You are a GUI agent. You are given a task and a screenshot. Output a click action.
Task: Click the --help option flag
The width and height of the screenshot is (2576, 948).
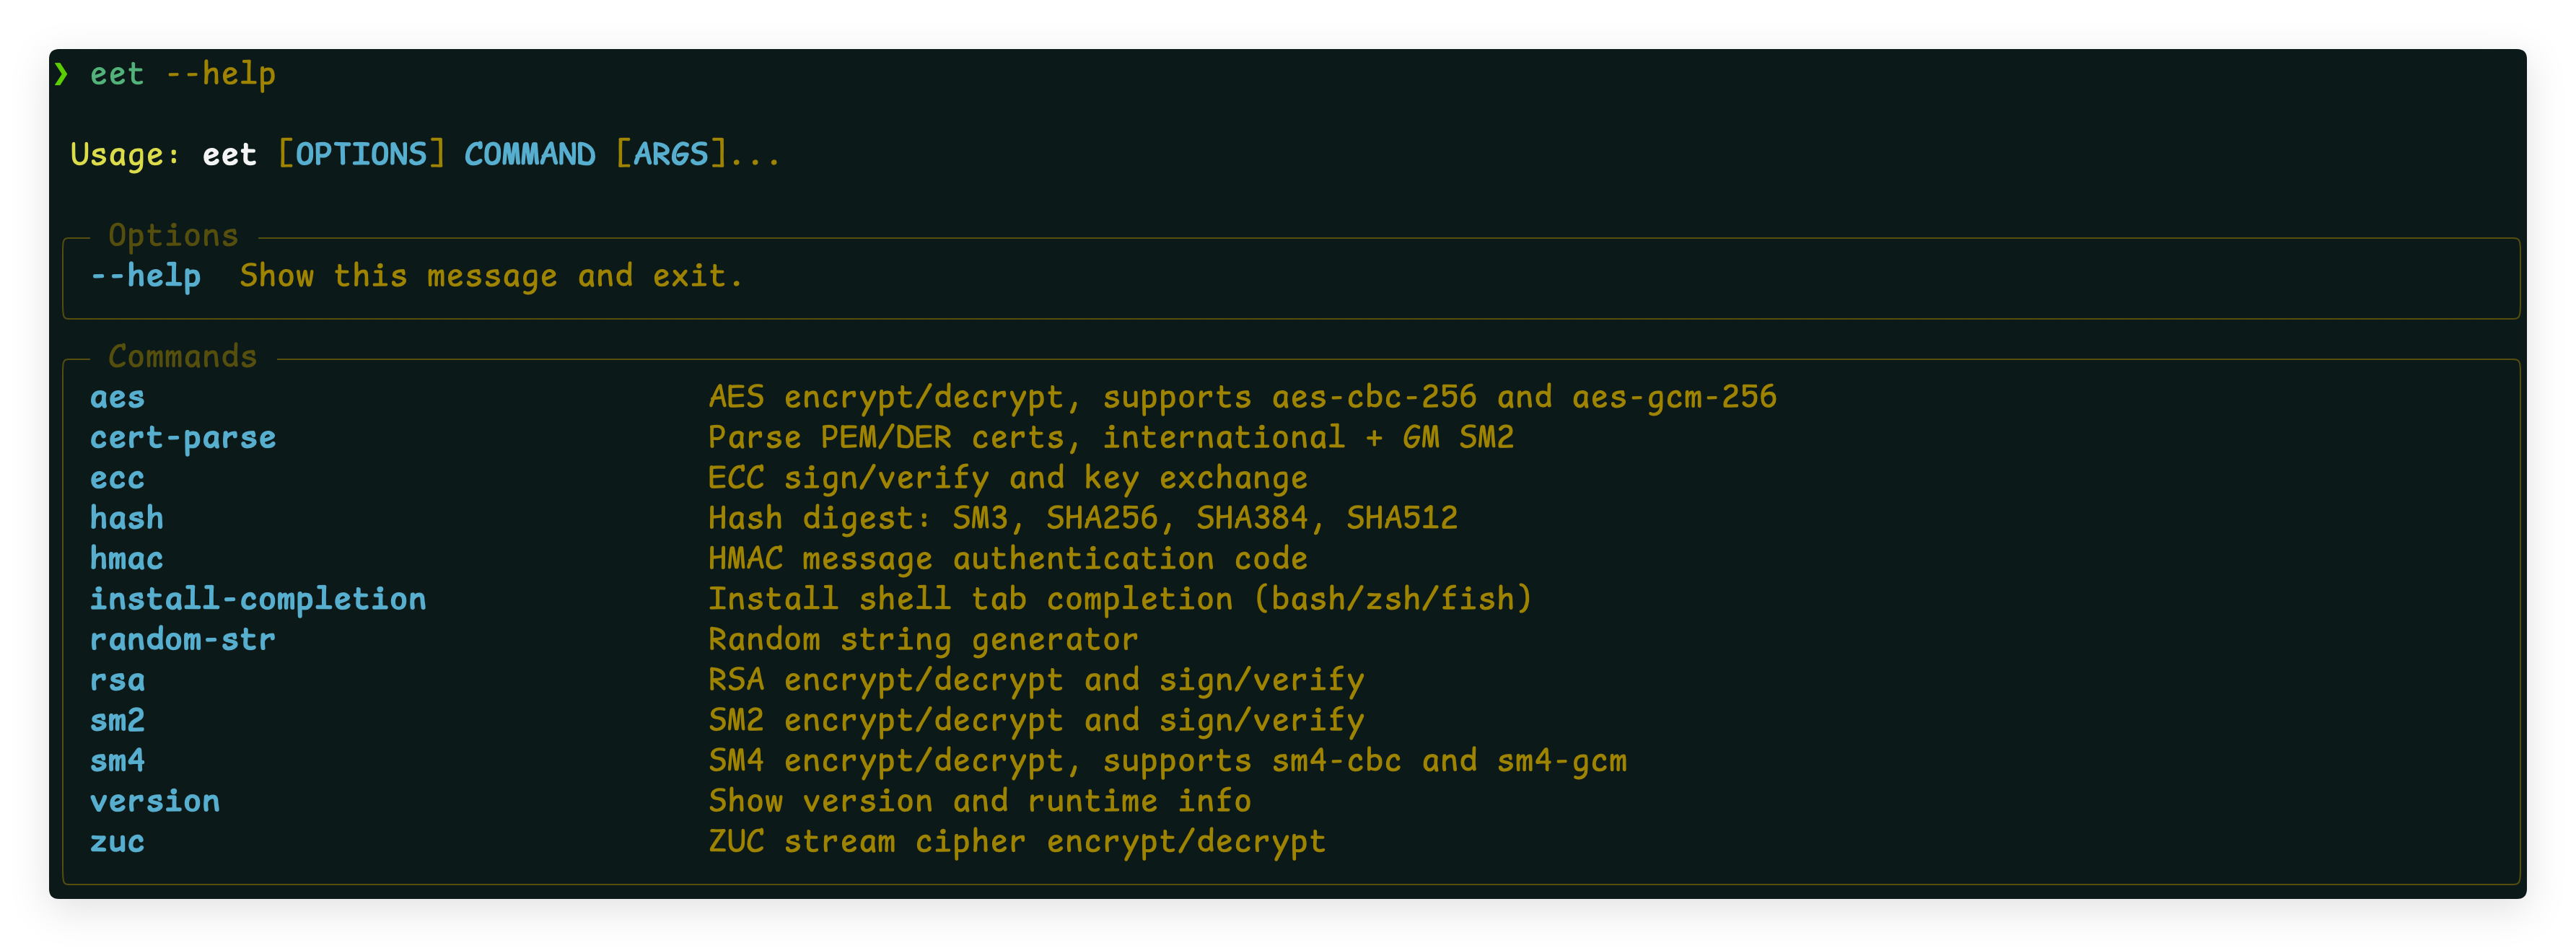click(146, 276)
